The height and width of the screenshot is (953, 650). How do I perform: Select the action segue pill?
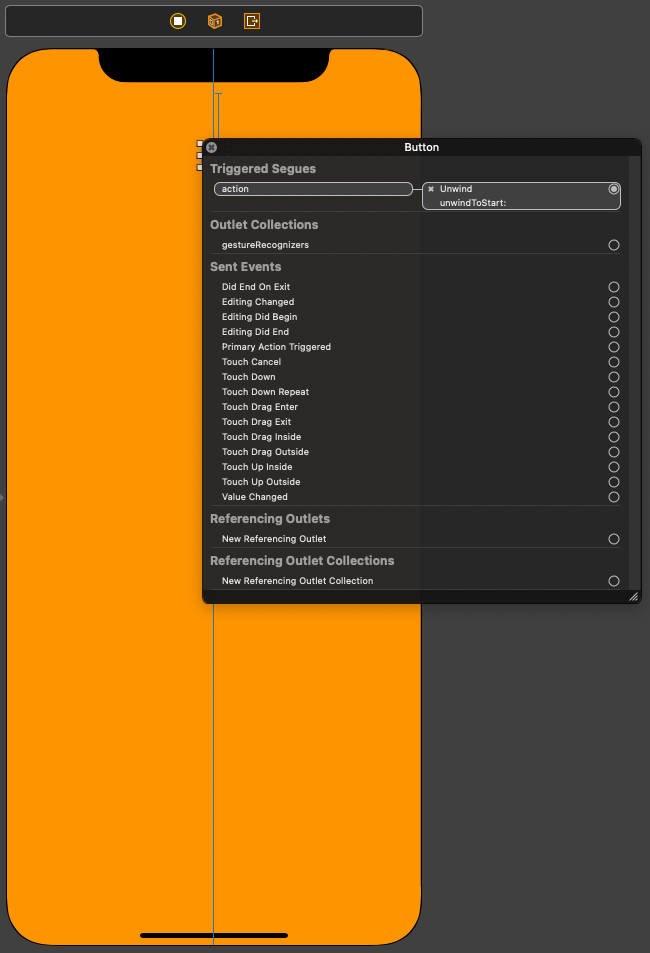(313, 189)
